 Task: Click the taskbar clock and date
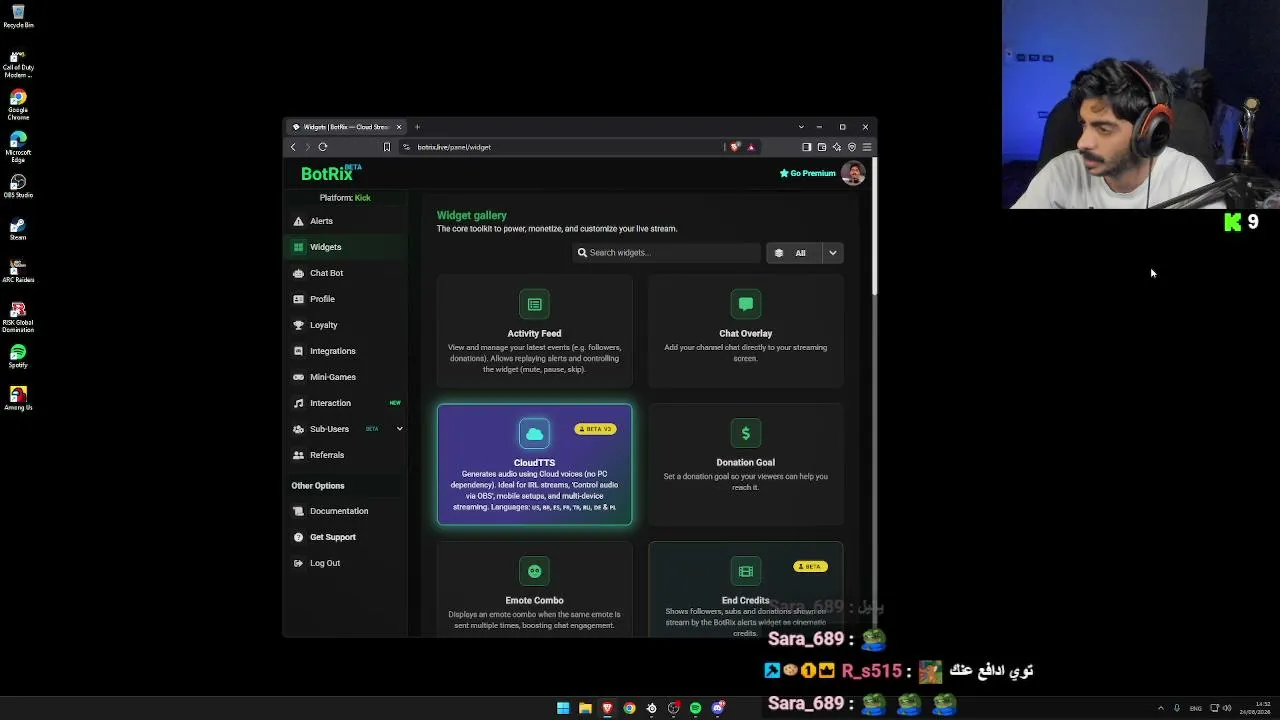pyautogui.click(x=1255, y=708)
